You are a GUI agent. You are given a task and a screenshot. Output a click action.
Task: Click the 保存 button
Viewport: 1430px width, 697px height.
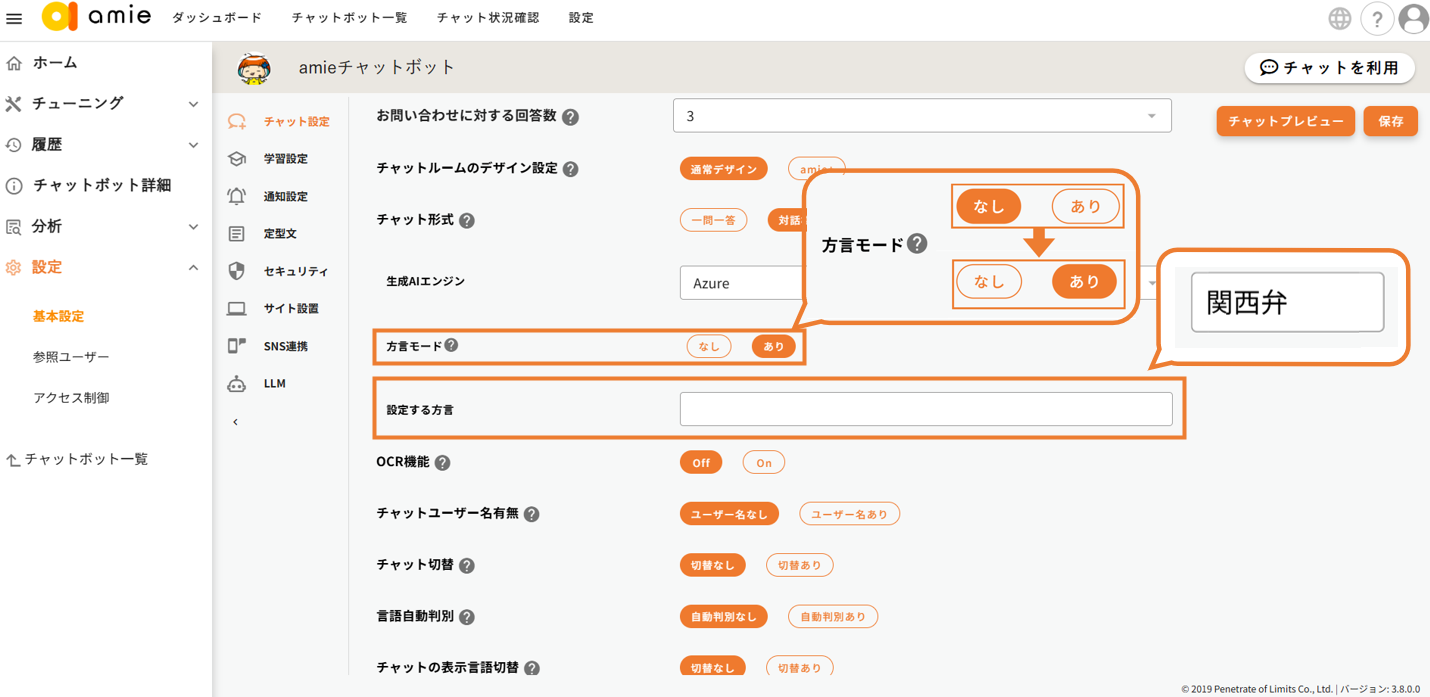(1390, 121)
